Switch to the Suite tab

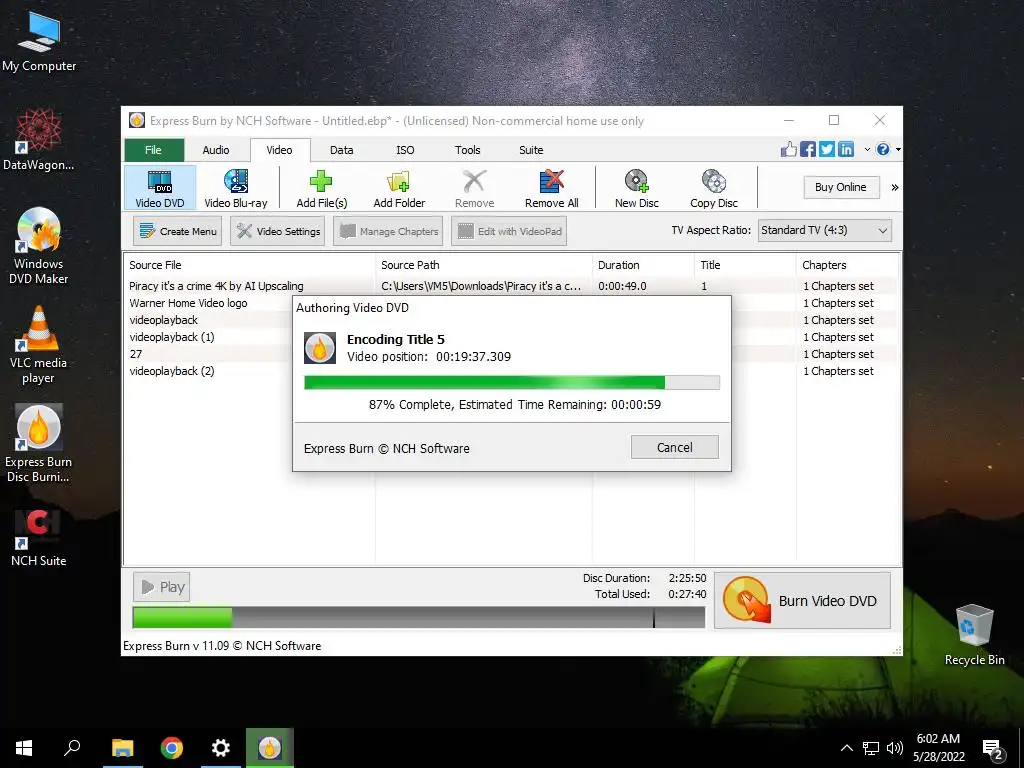[531, 150]
